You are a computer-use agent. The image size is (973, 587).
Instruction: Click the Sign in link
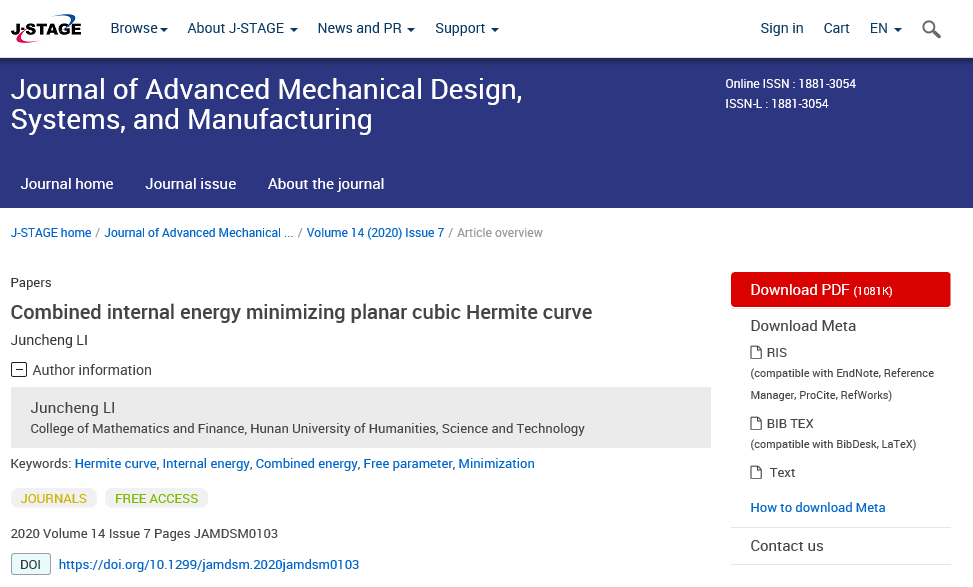pyautogui.click(x=781, y=29)
